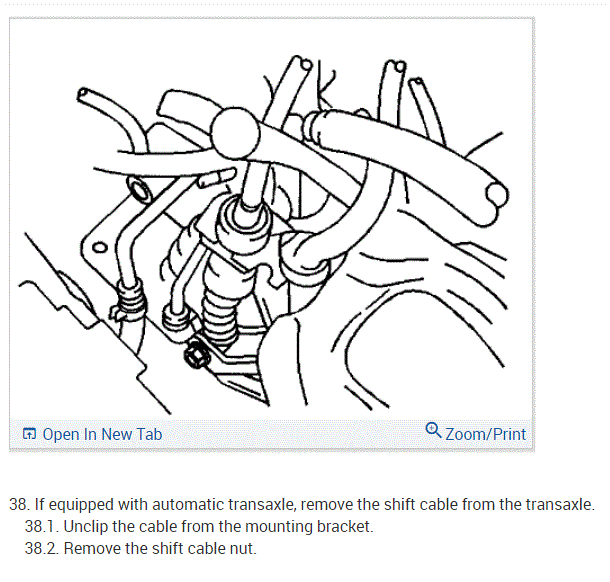Click the large hose open end at right
The image size is (610, 582).
[x=496, y=195]
